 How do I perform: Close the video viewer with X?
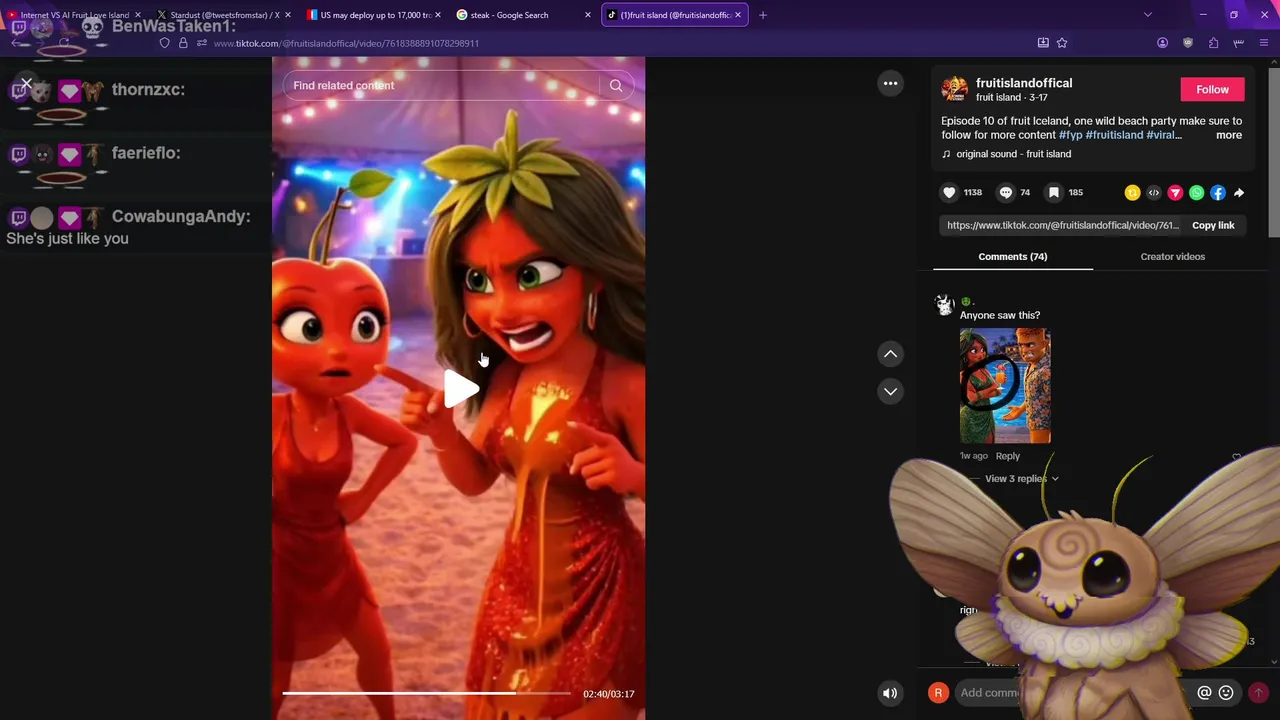point(27,83)
